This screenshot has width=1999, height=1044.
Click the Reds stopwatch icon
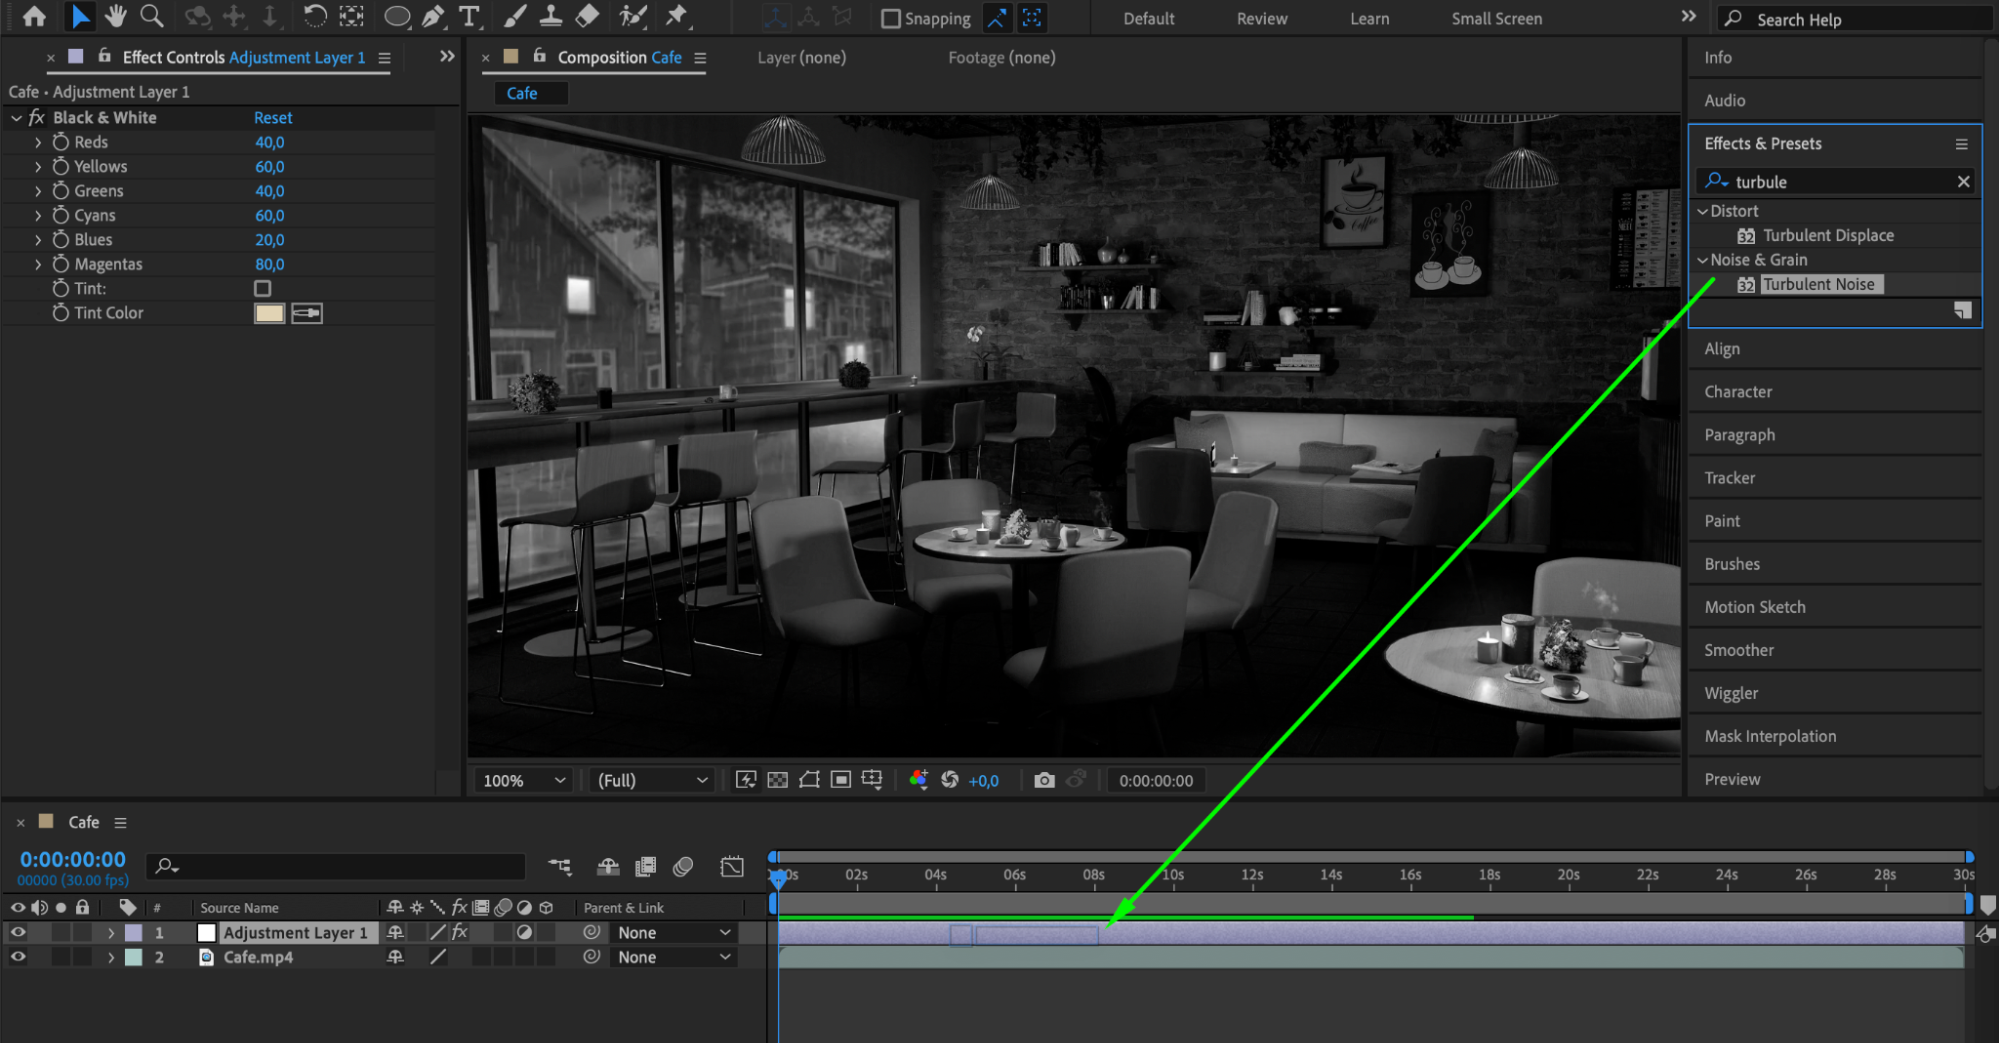point(61,142)
